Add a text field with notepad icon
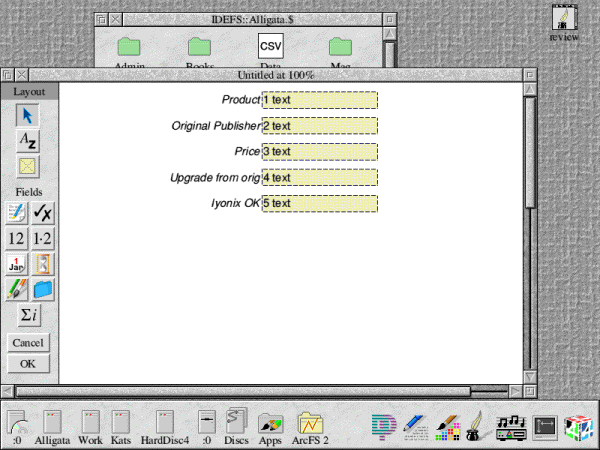The height and width of the screenshot is (450, 600). pos(17,212)
